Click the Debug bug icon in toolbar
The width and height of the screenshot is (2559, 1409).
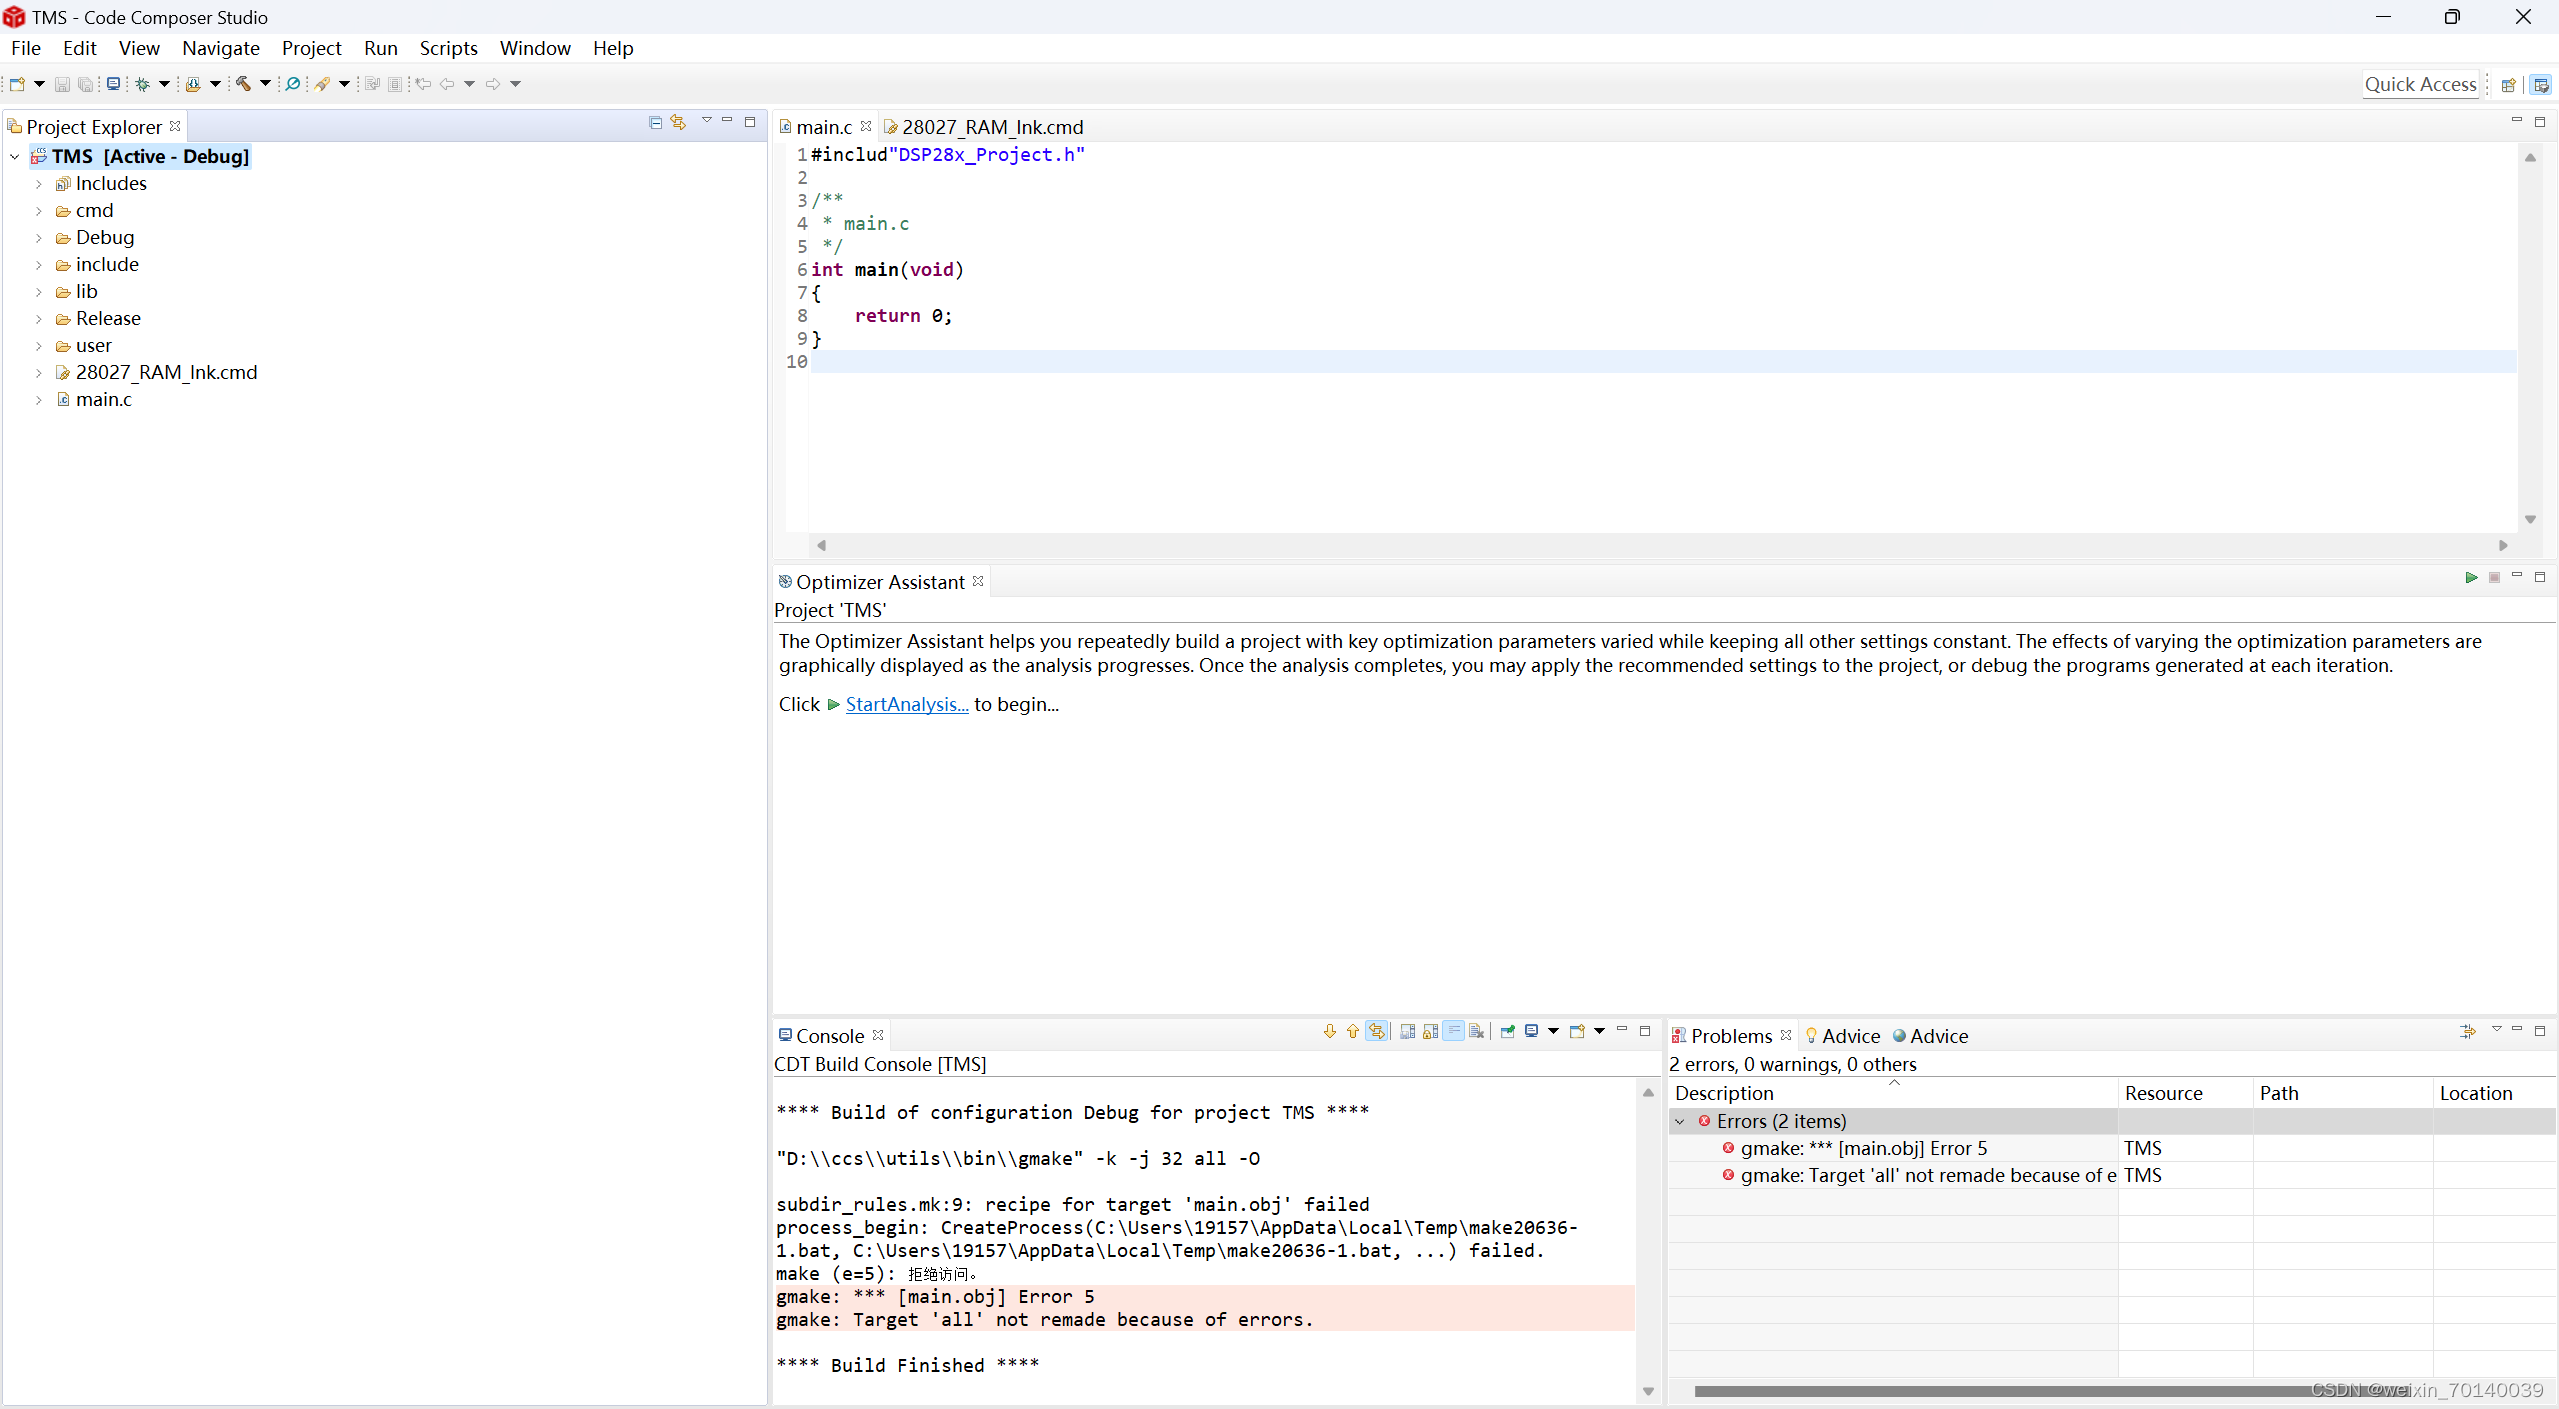[x=143, y=84]
